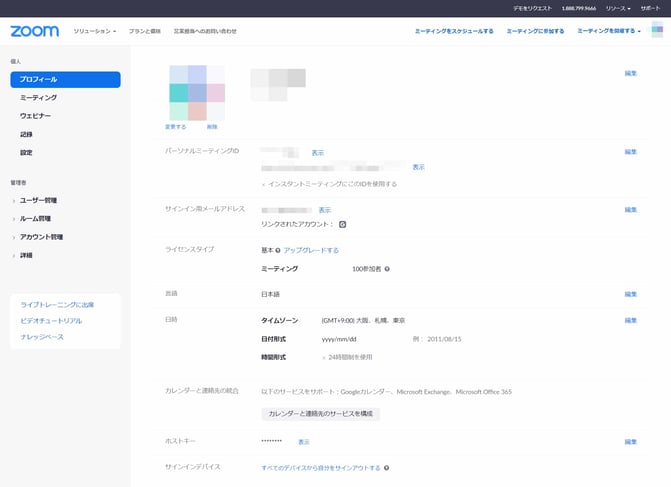Show the hidden host key
This screenshot has height=487, width=671.
304,441
